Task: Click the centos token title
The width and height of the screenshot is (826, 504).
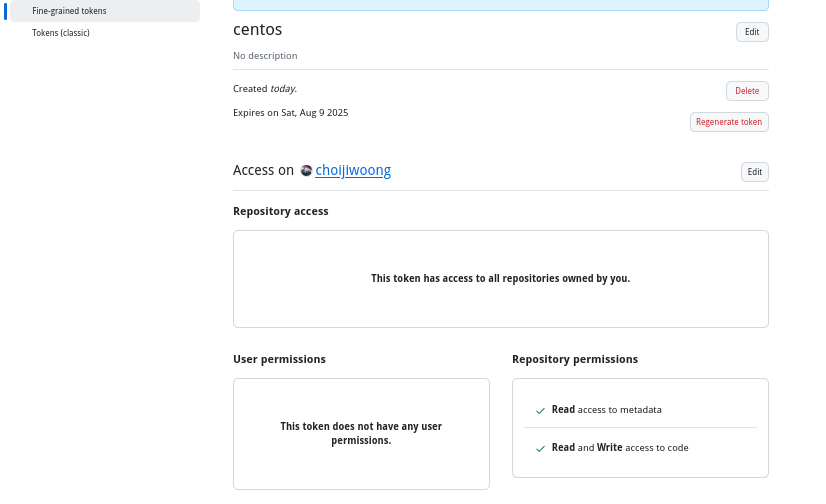Action: (x=258, y=29)
